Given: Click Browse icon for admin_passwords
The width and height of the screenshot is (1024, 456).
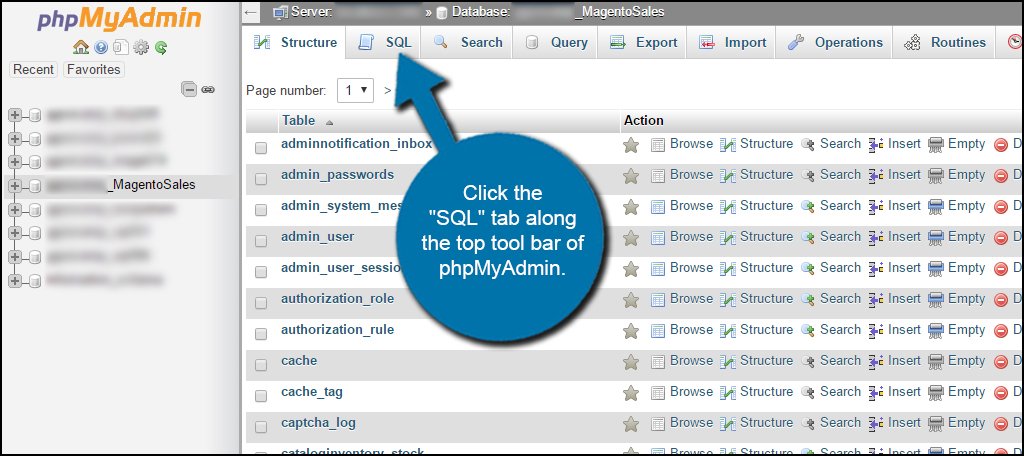Looking at the screenshot, I should tap(658, 176).
